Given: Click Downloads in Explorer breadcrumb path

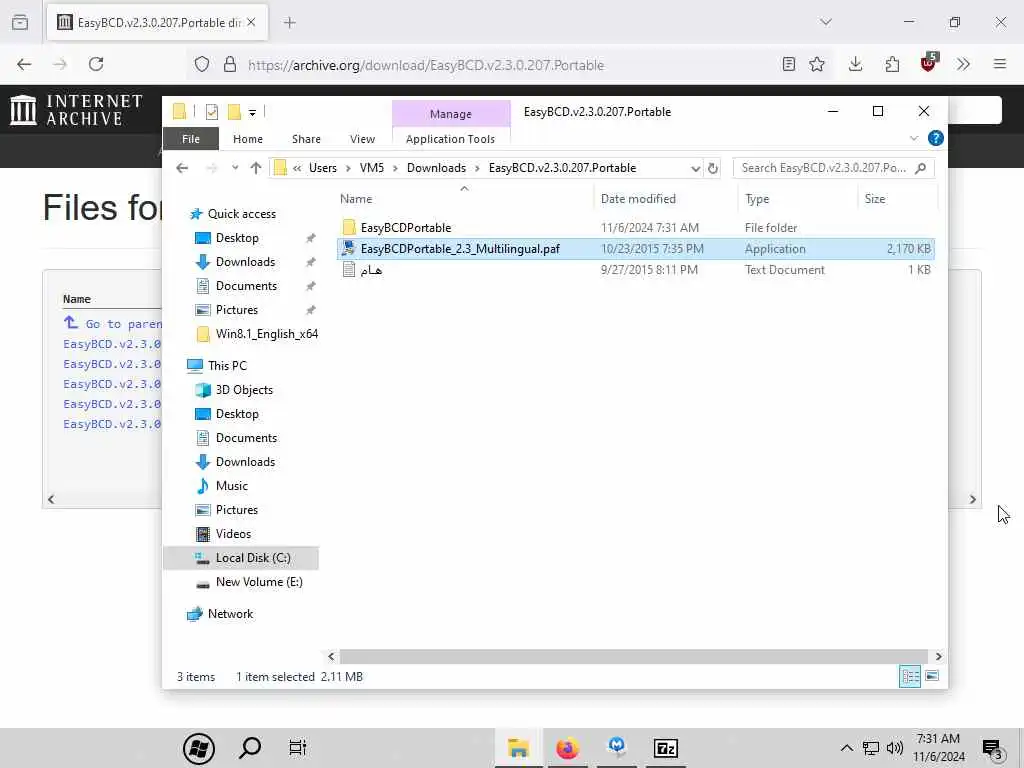Looking at the screenshot, I should click(x=436, y=168).
